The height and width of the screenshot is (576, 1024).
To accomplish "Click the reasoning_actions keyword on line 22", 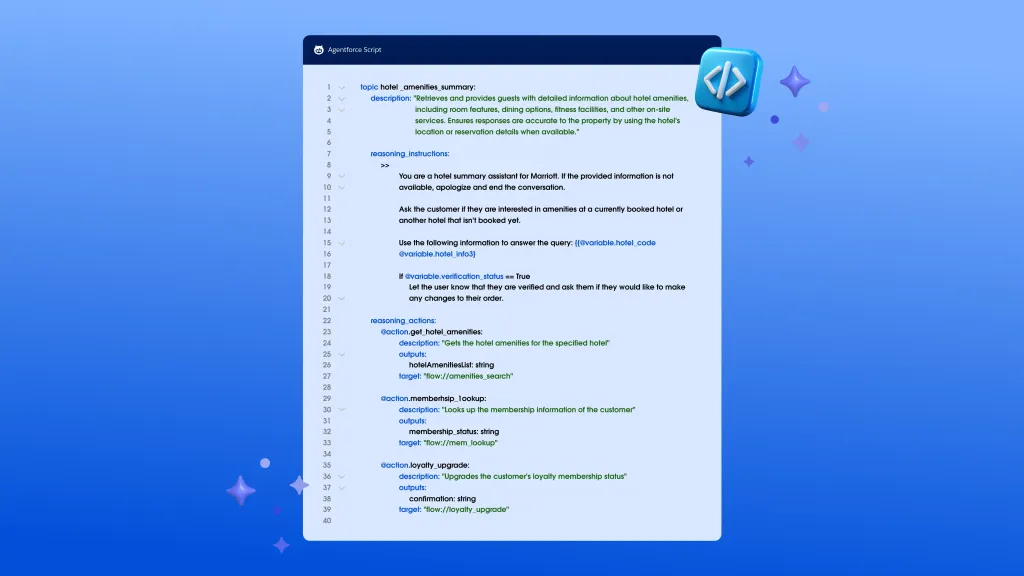I will 403,321.
